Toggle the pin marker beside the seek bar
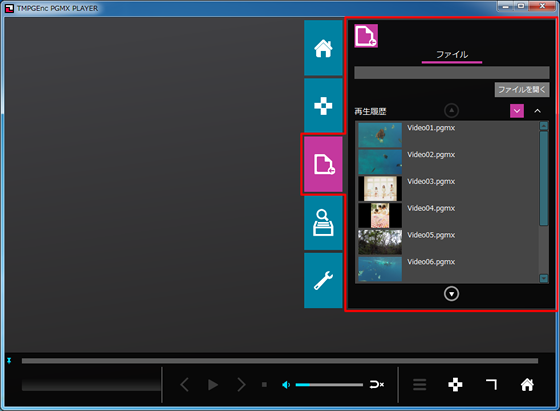560x411 pixels. pos(9,361)
